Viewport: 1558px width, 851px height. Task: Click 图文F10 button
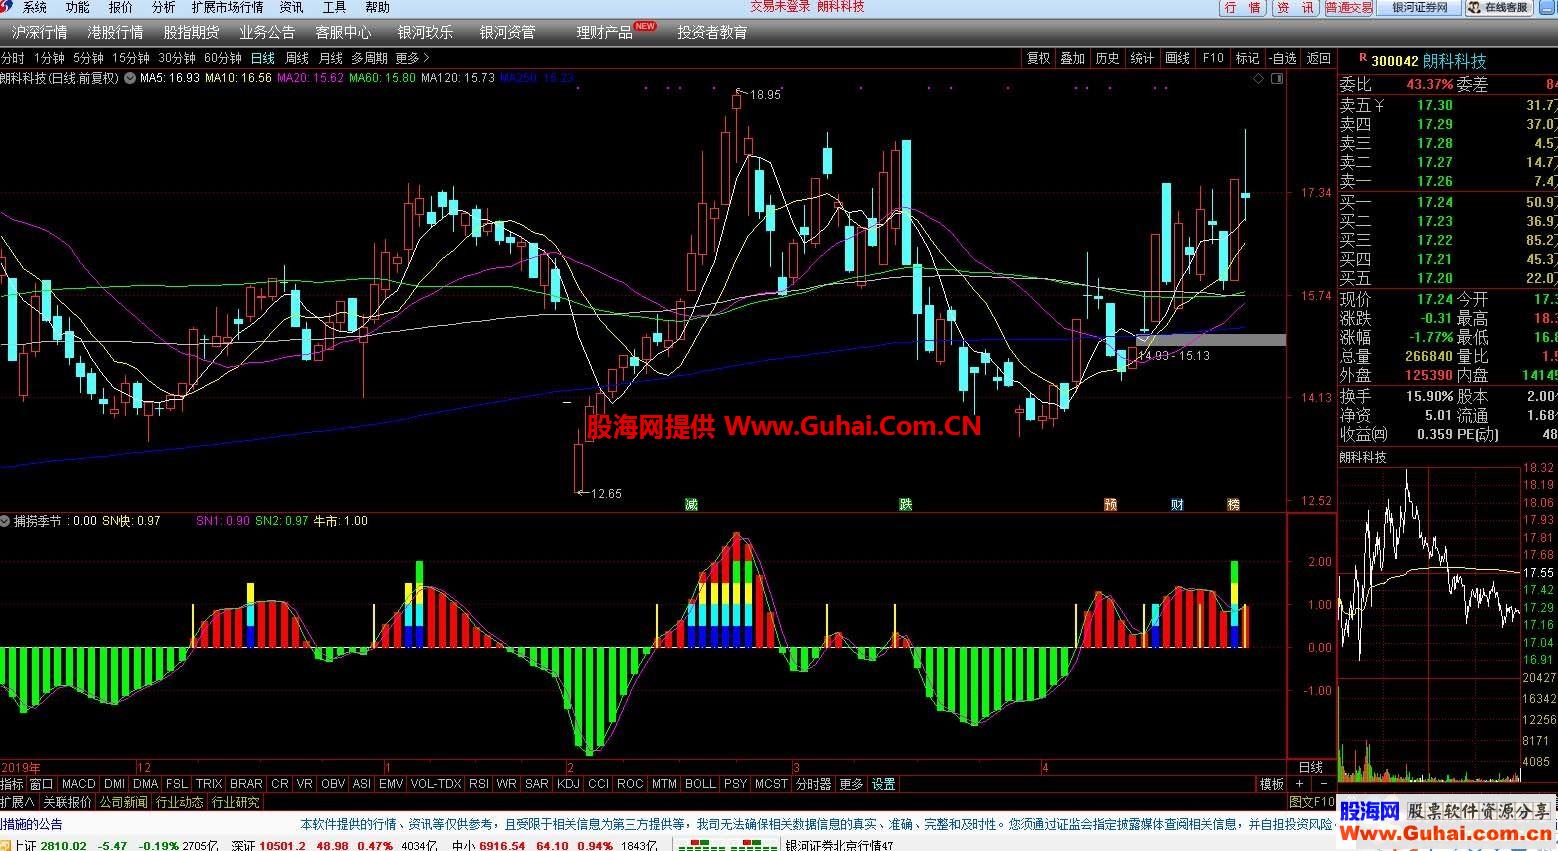pos(1312,802)
